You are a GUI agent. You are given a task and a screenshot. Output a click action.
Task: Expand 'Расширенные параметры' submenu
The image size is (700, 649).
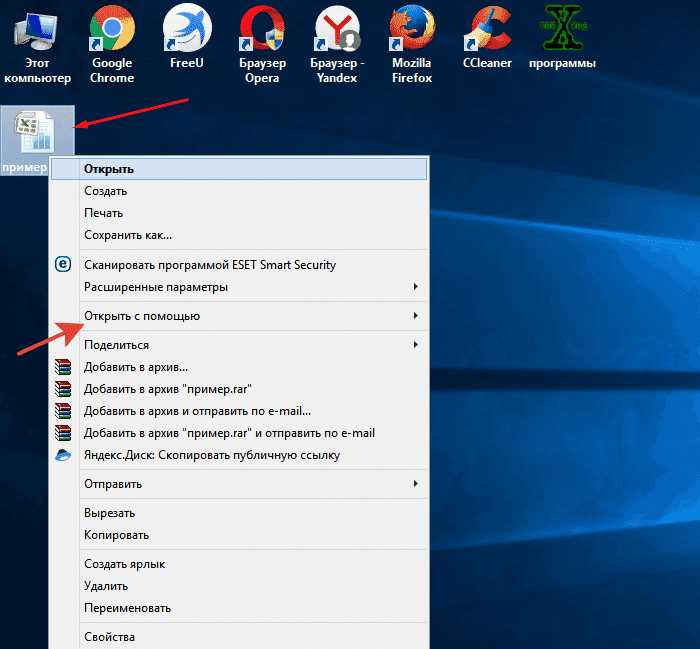156,287
